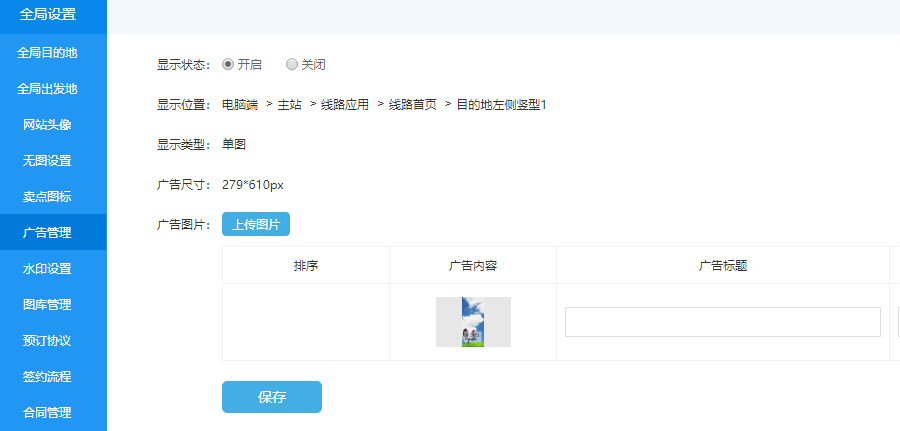The image size is (900, 431).
Task: Focus the 广告标题 text input field
Action: click(722, 322)
